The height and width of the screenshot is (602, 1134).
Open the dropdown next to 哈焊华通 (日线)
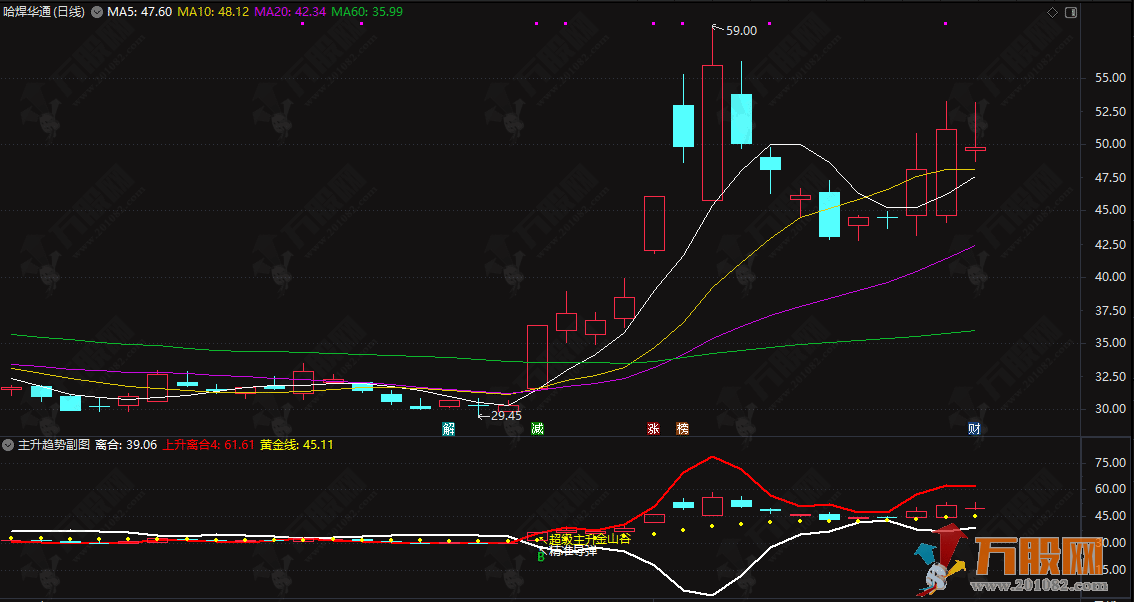[96, 12]
